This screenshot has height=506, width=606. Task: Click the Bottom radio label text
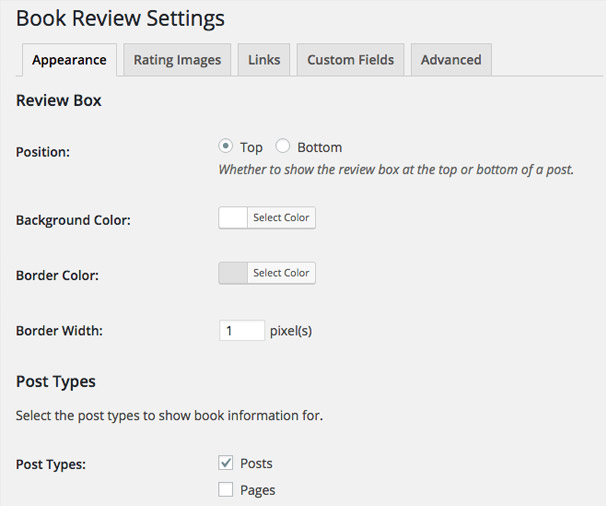[x=320, y=147]
